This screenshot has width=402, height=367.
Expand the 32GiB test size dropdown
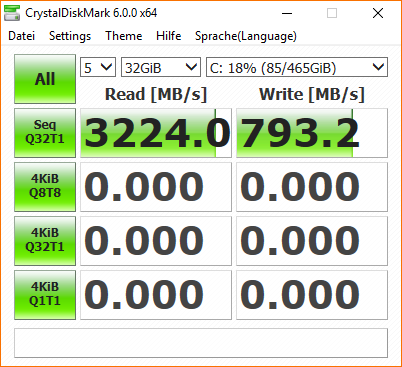coord(161,67)
